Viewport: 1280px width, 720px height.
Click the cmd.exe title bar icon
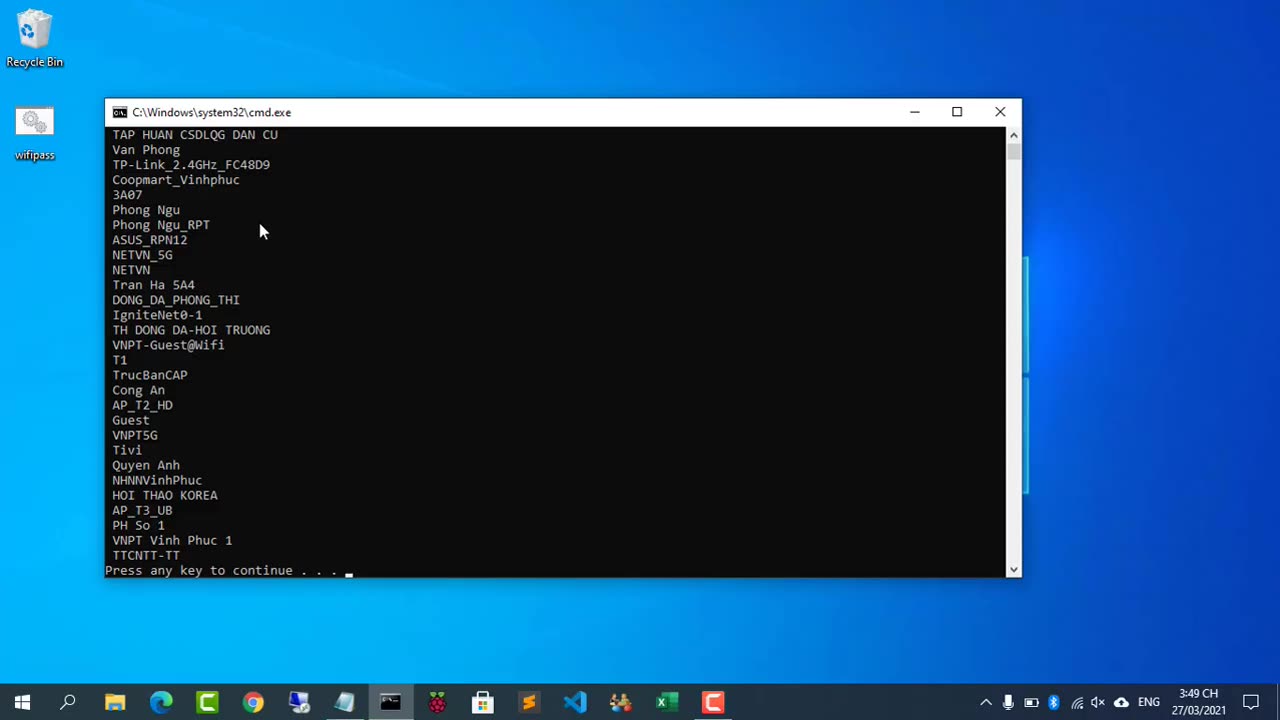(x=120, y=112)
